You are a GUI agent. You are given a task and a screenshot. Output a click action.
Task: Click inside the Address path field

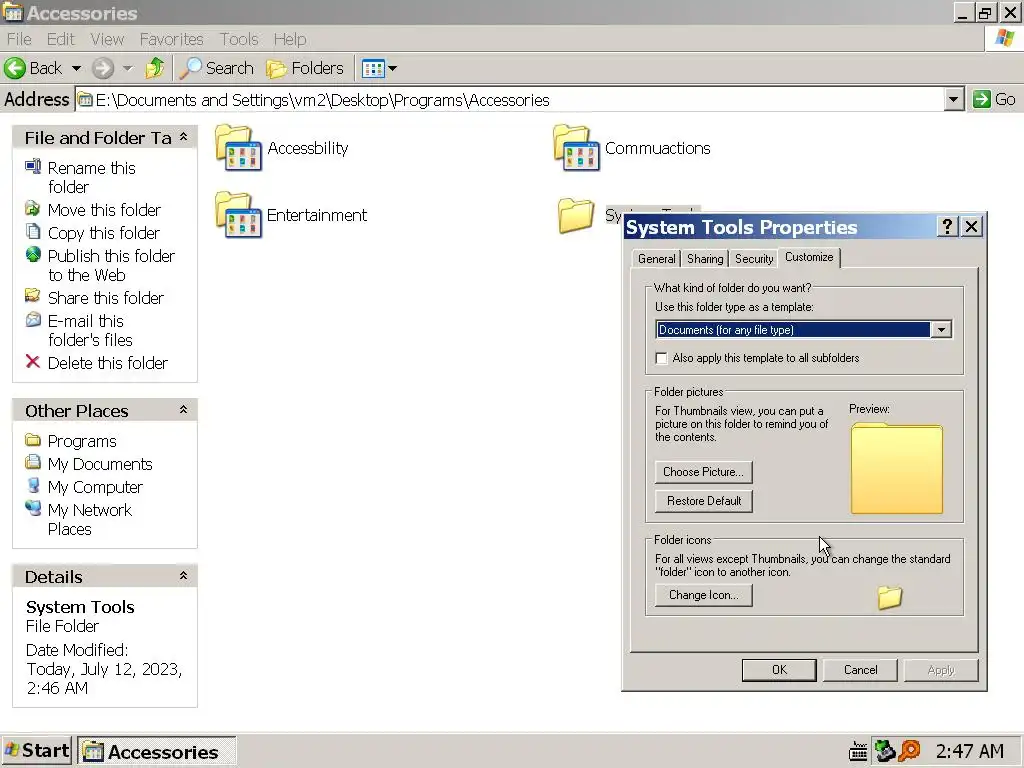(x=509, y=99)
